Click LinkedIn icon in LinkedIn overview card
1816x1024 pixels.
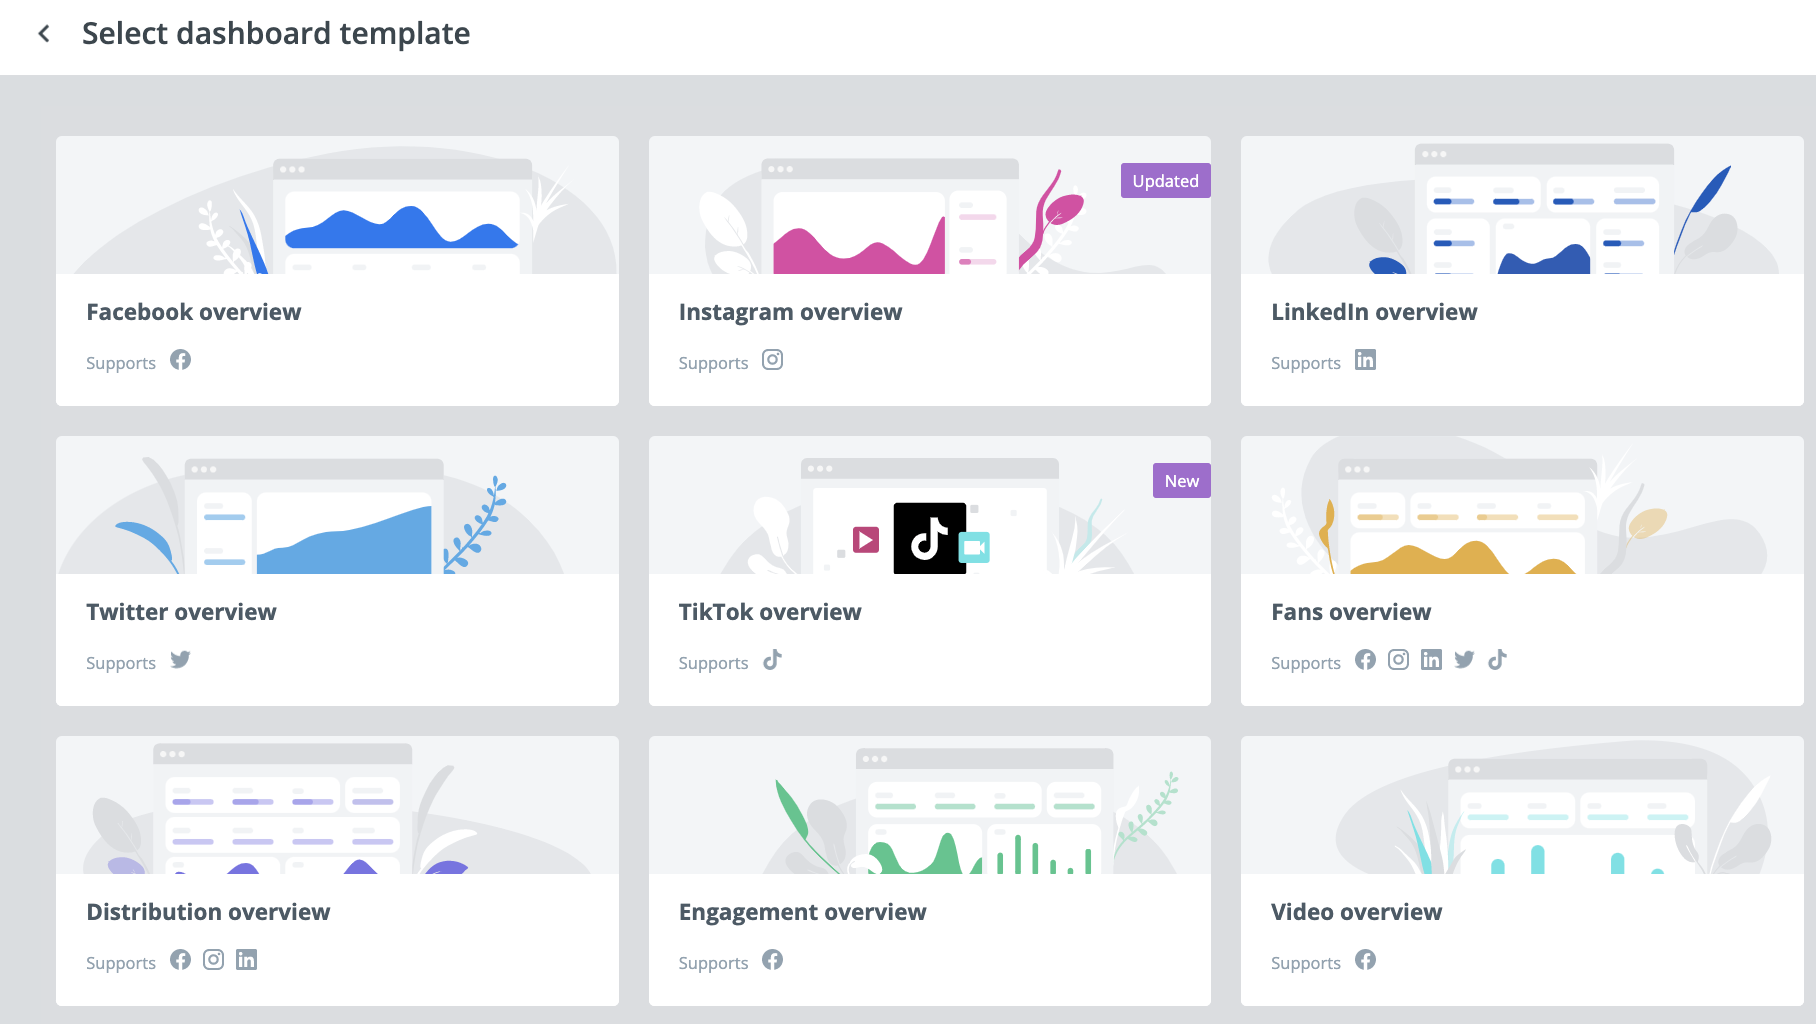coord(1365,360)
